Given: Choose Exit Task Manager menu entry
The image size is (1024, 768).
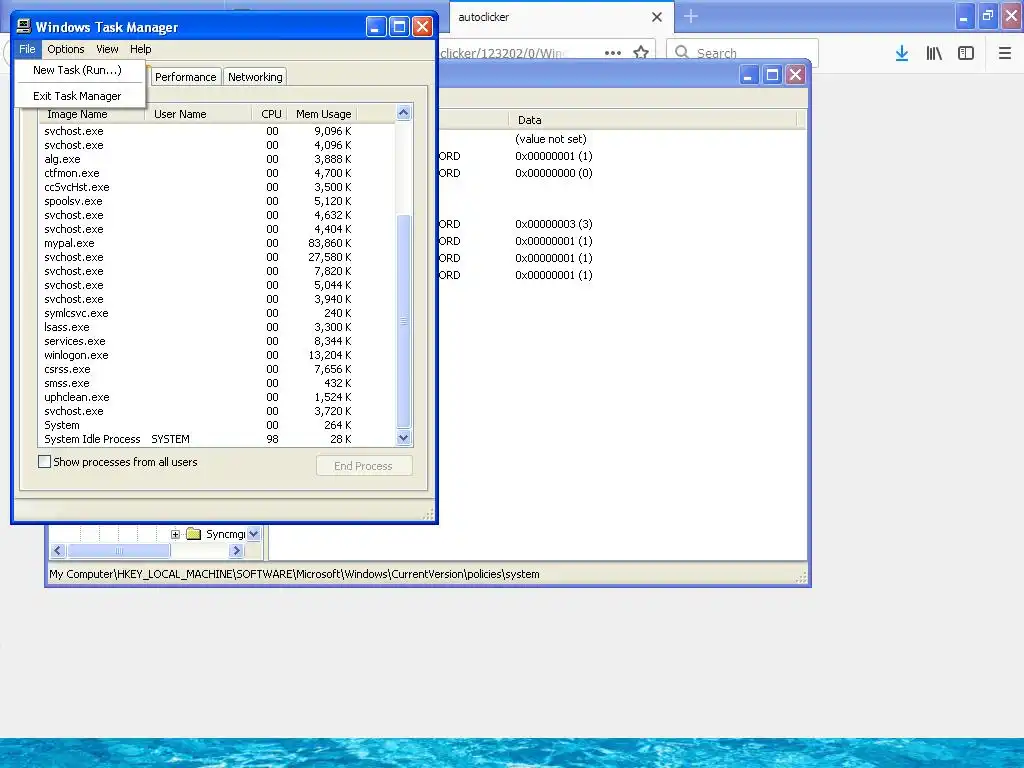Looking at the screenshot, I should (77, 96).
